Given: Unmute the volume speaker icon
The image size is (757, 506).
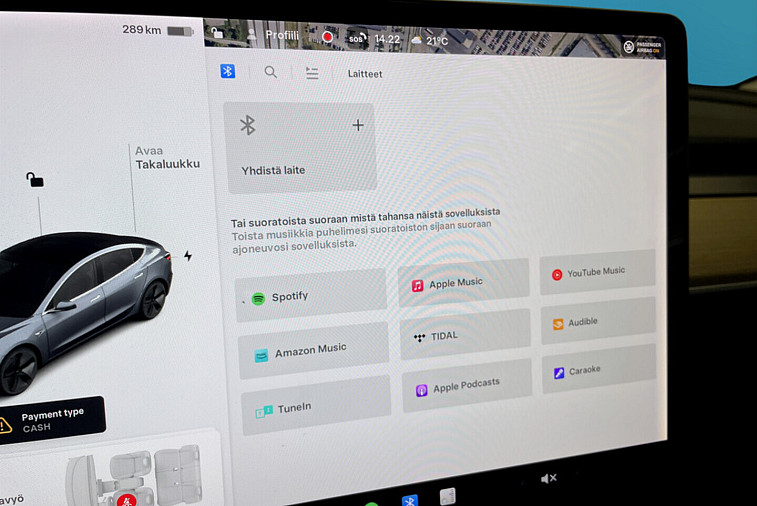Looking at the screenshot, I should point(548,479).
